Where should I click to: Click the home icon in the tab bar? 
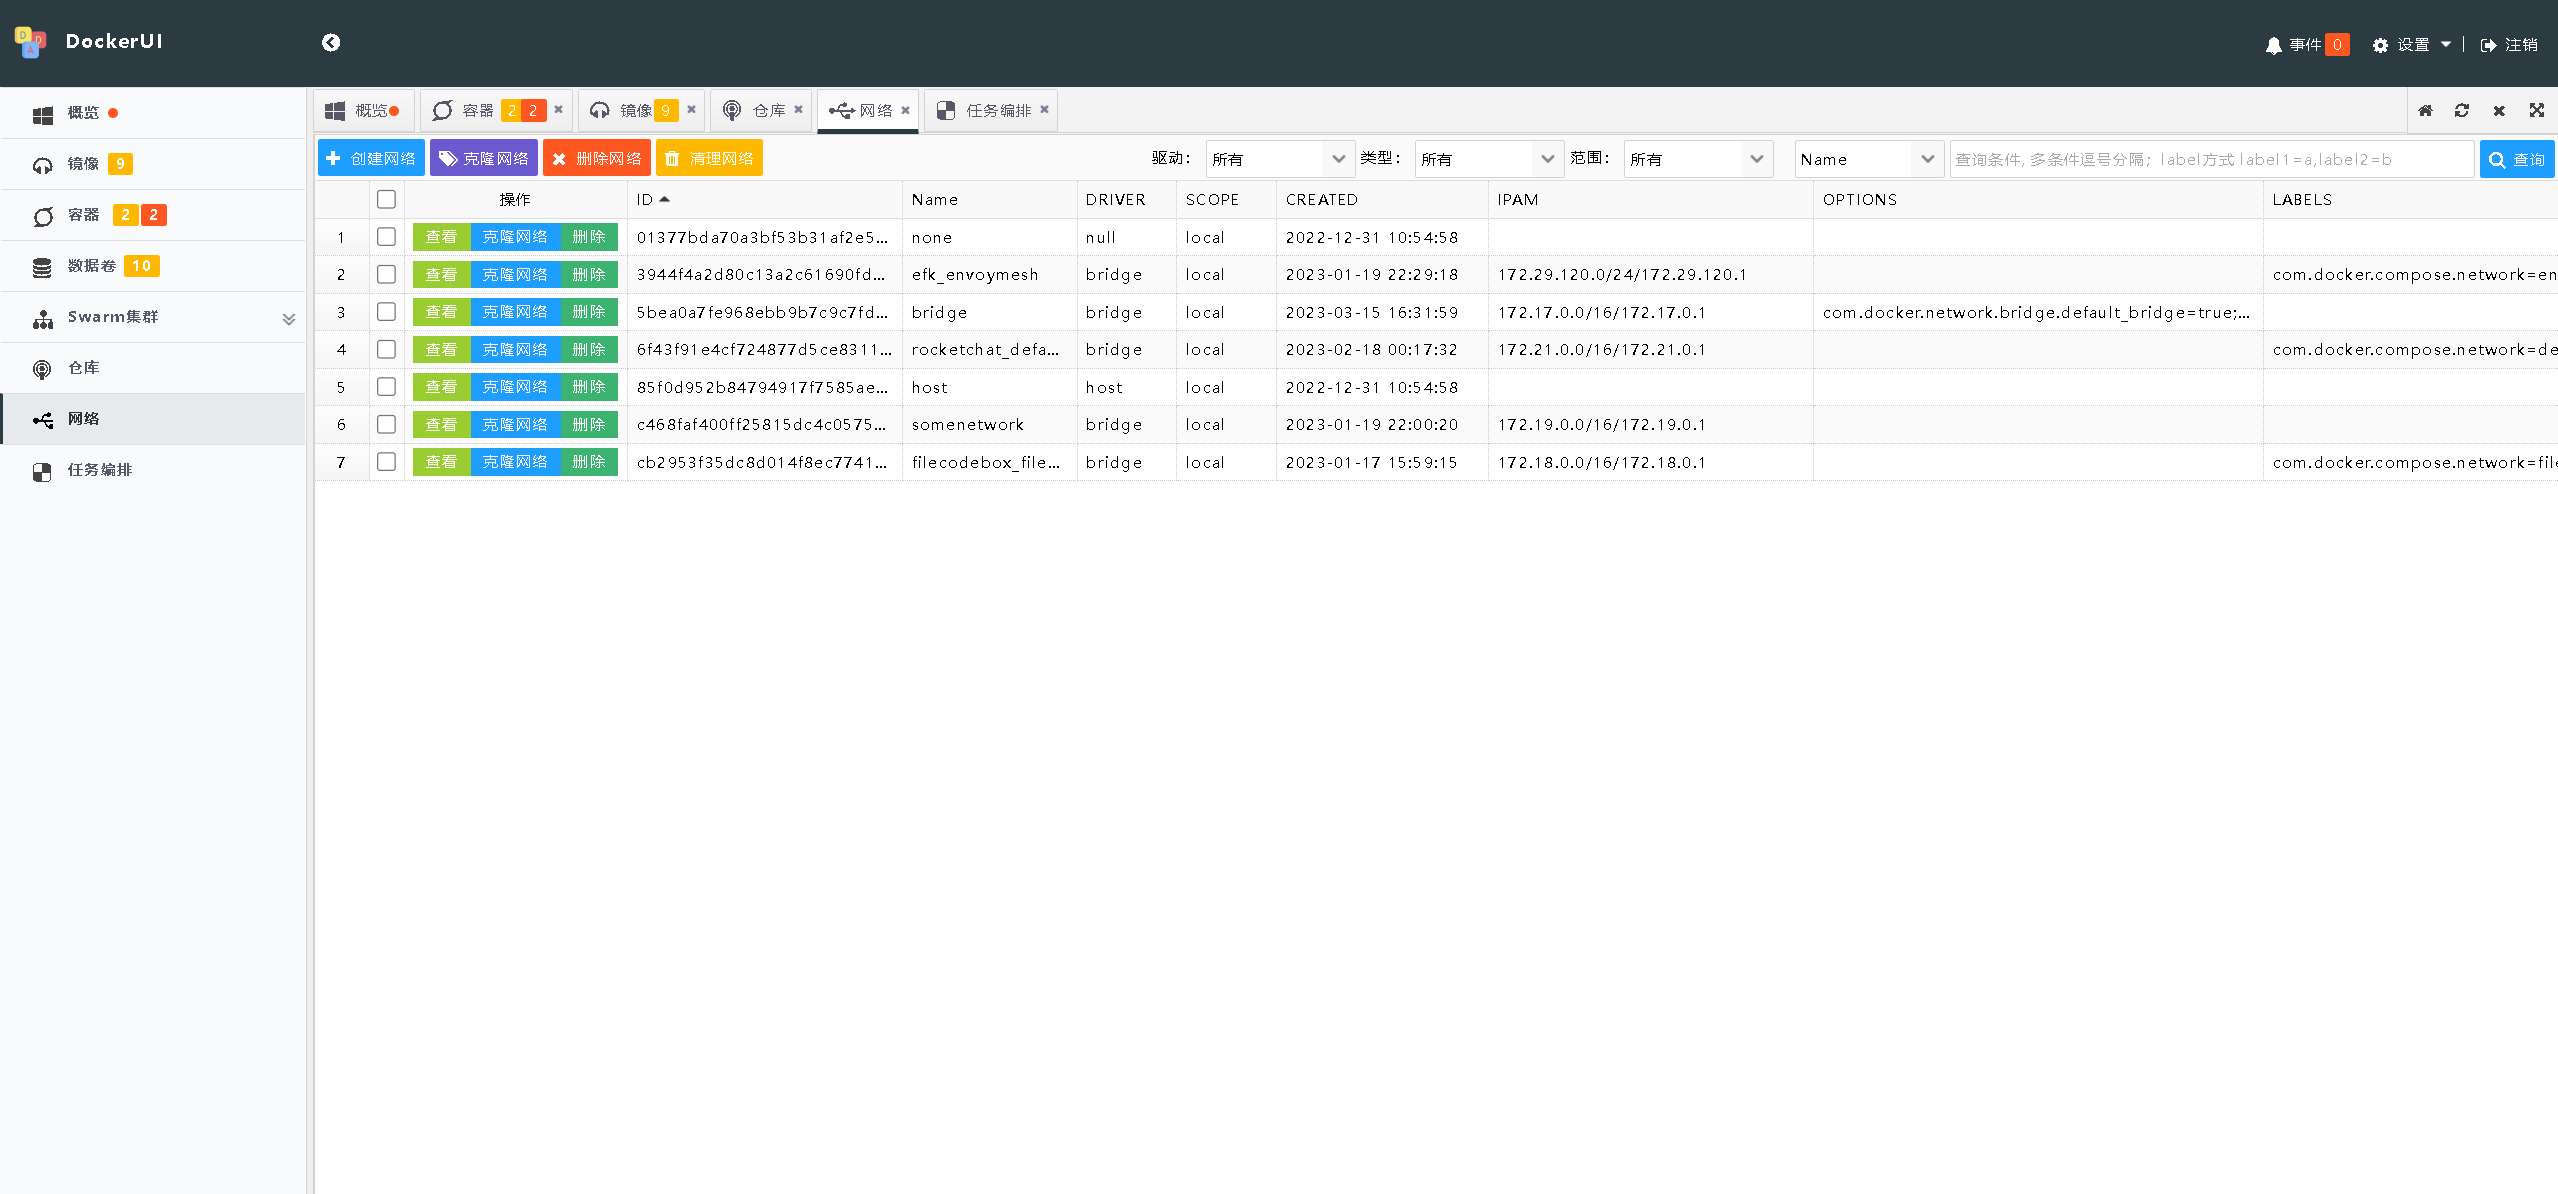(2425, 111)
